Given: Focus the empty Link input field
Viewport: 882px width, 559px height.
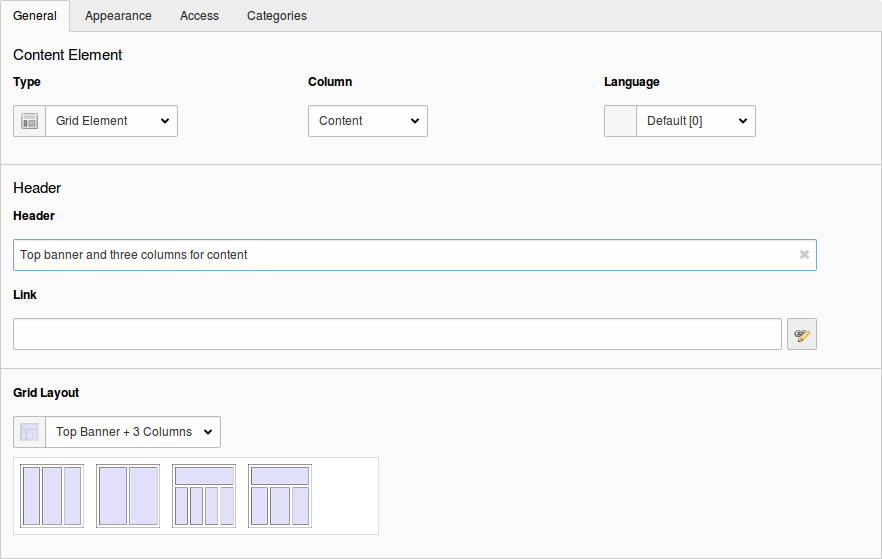Looking at the screenshot, I should [397, 334].
